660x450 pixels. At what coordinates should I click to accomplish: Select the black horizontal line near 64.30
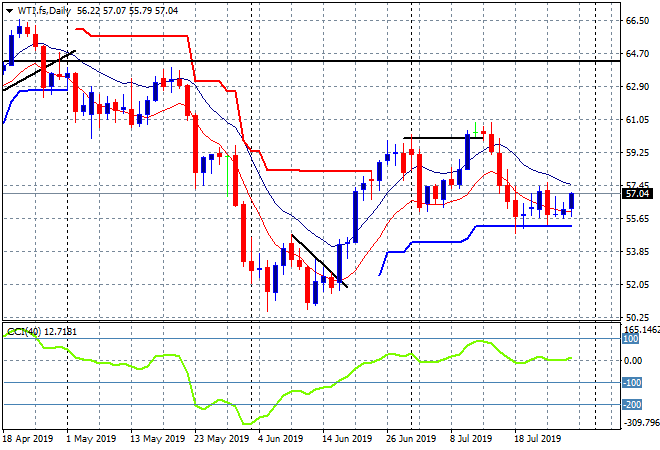coord(311,61)
